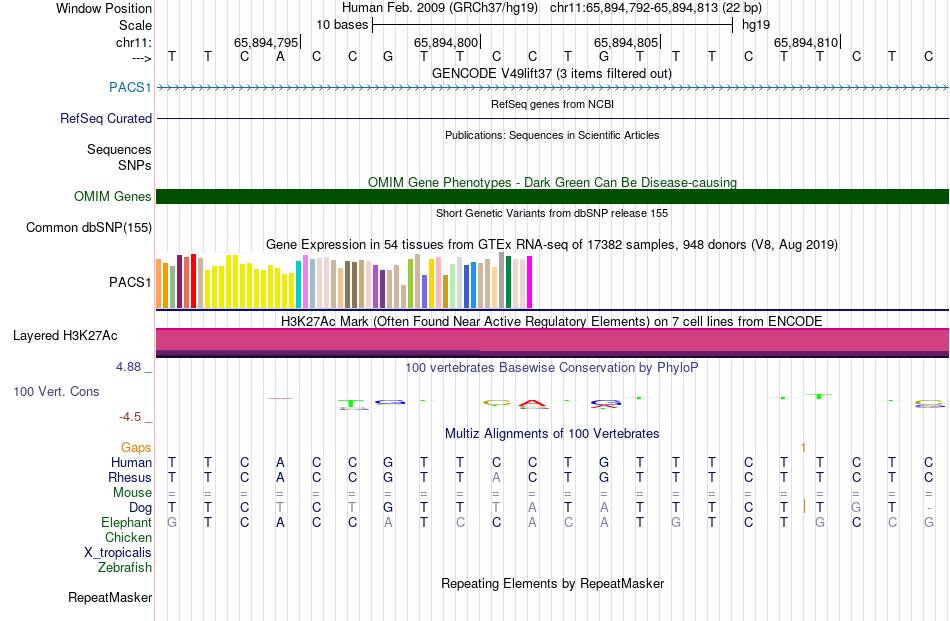Select the Common dbSNP(155) track label
Screen dimensions: 950x621
[x=88, y=227]
